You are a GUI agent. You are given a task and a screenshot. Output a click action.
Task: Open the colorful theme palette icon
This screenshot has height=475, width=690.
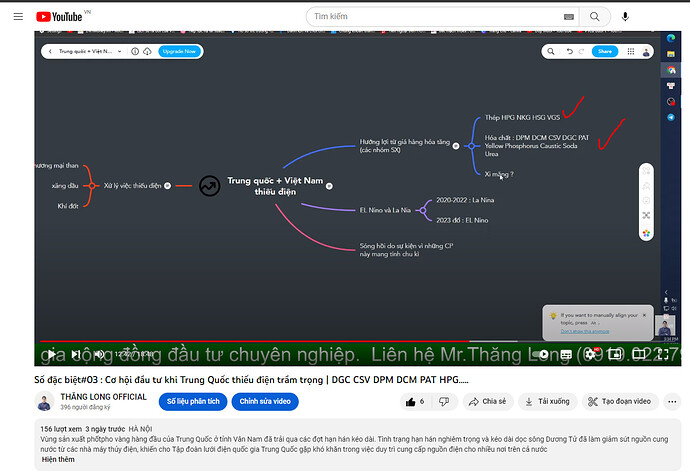(x=646, y=233)
